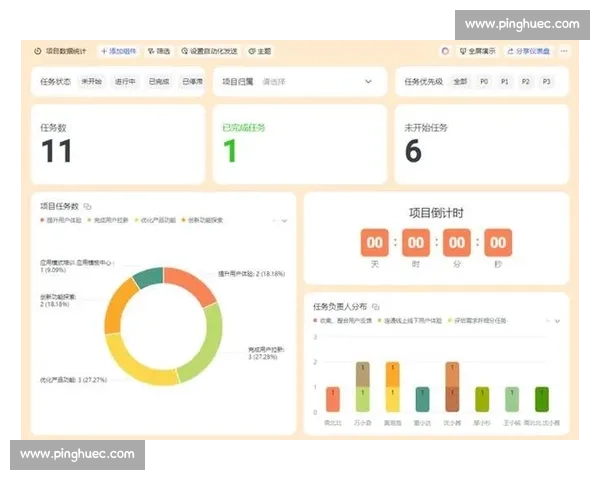Open the 任务数 11 stat card
This screenshot has width=600, height=480.
118,145
